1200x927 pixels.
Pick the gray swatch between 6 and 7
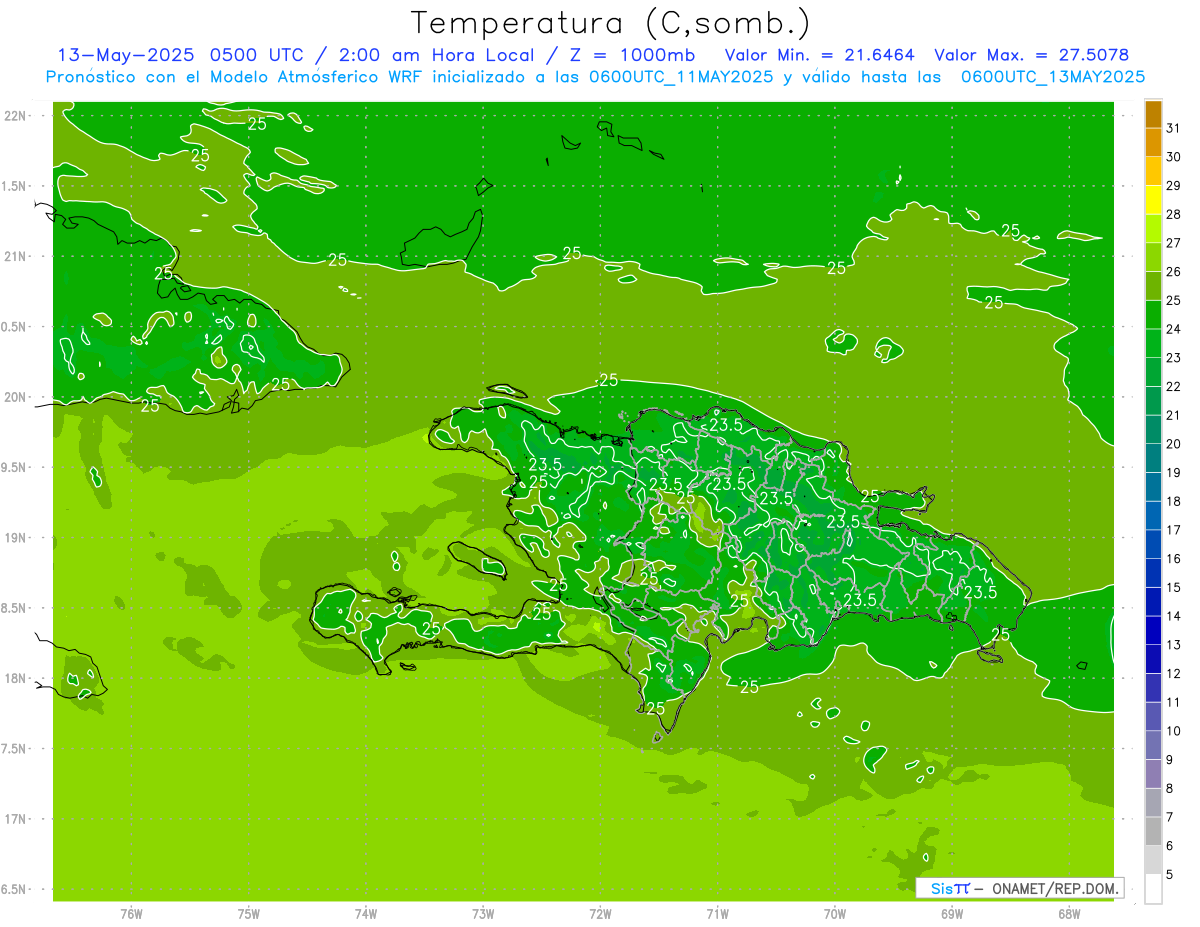click(x=1153, y=831)
